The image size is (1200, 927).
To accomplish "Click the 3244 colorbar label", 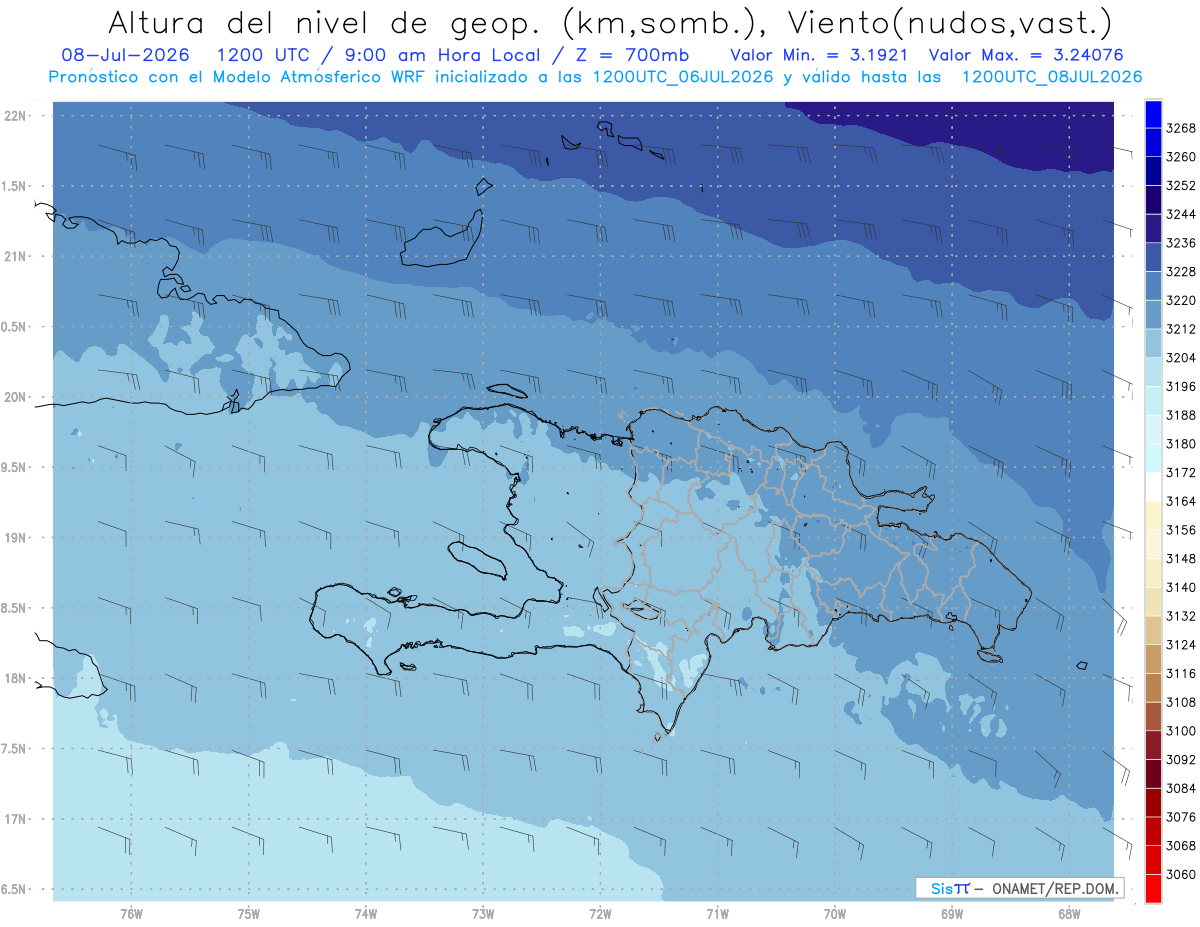I will (x=1181, y=215).
